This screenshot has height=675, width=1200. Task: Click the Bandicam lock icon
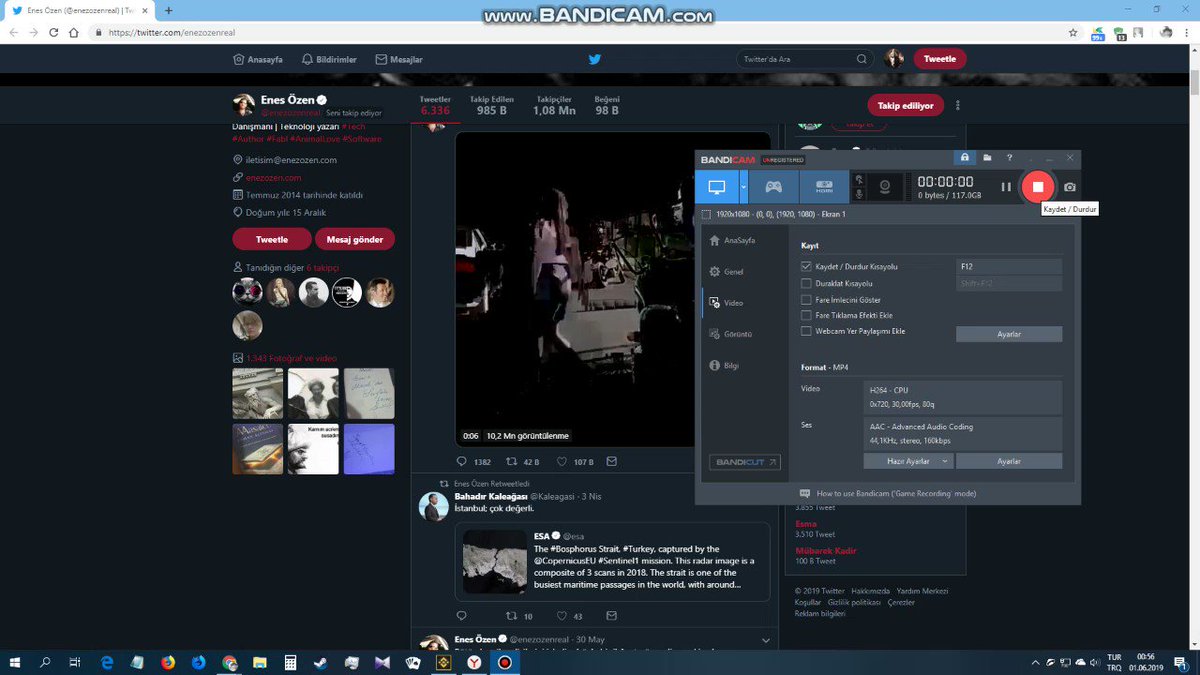pos(964,158)
